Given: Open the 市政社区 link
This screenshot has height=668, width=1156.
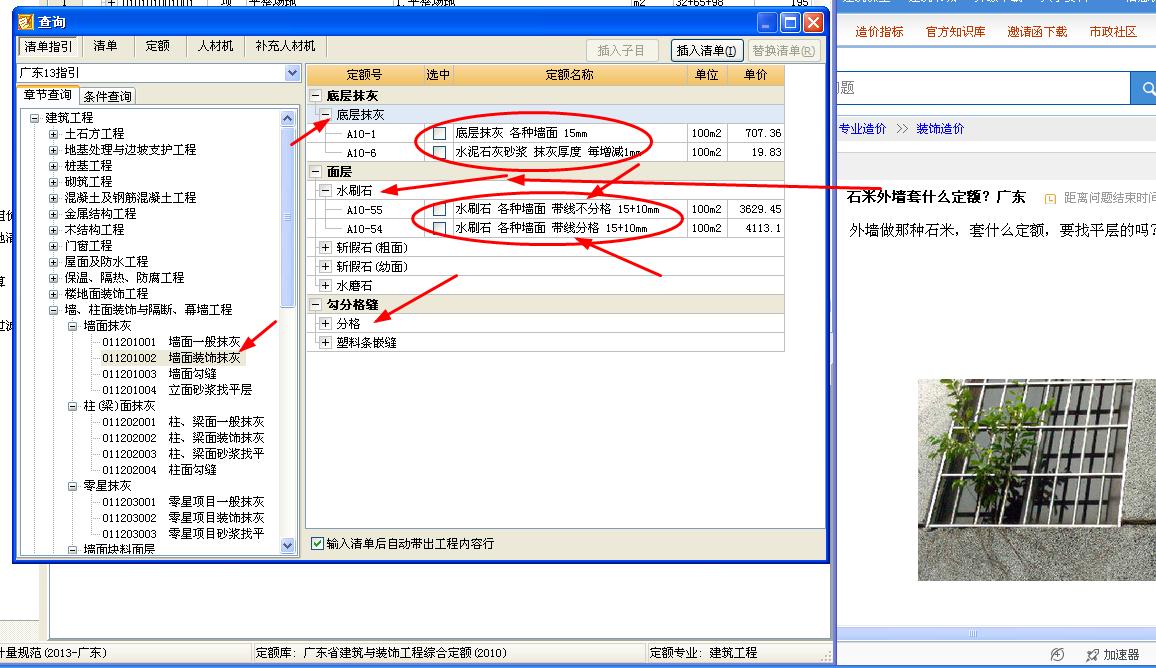Looking at the screenshot, I should pyautogui.click(x=1113, y=32).
